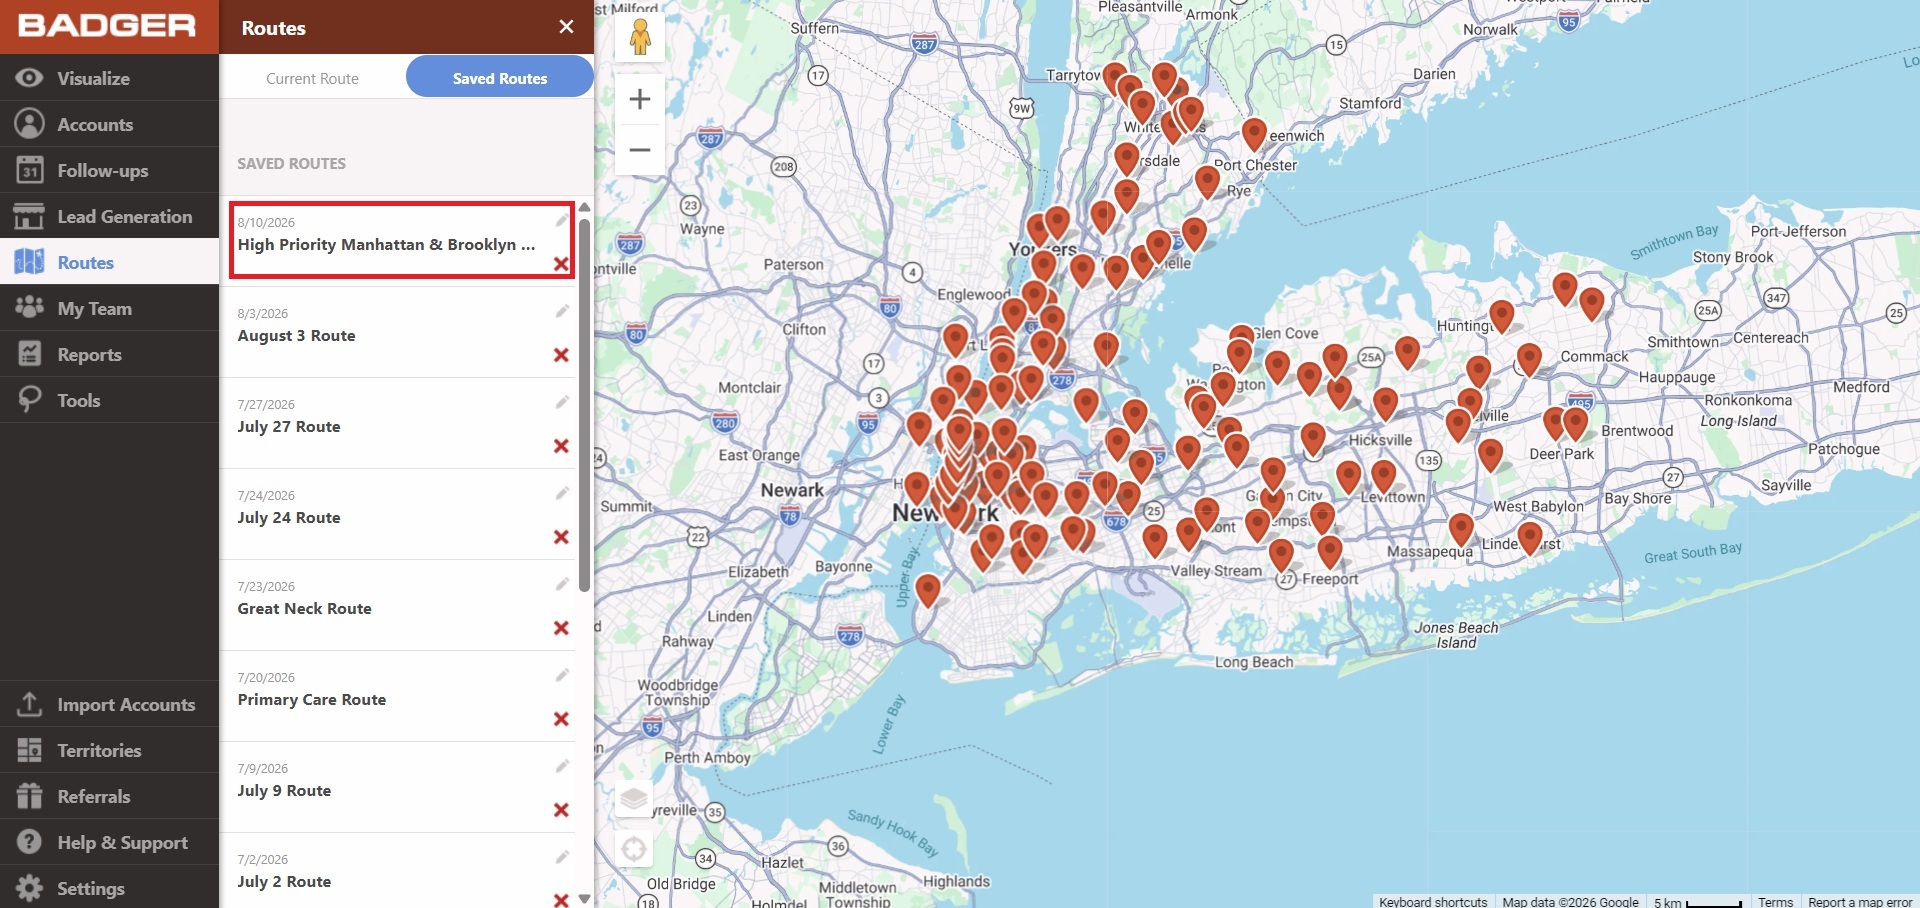Edit July 9 Route with pencil icon
Viewport: 1920px width, 908px height.
[x=562, y=766]
